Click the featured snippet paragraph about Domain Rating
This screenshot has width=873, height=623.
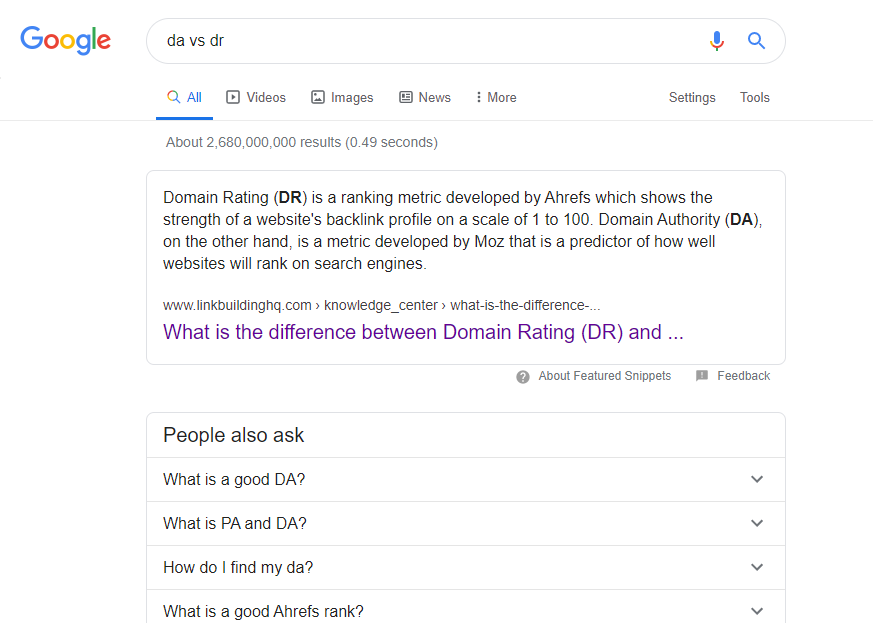tap(462, 230)
